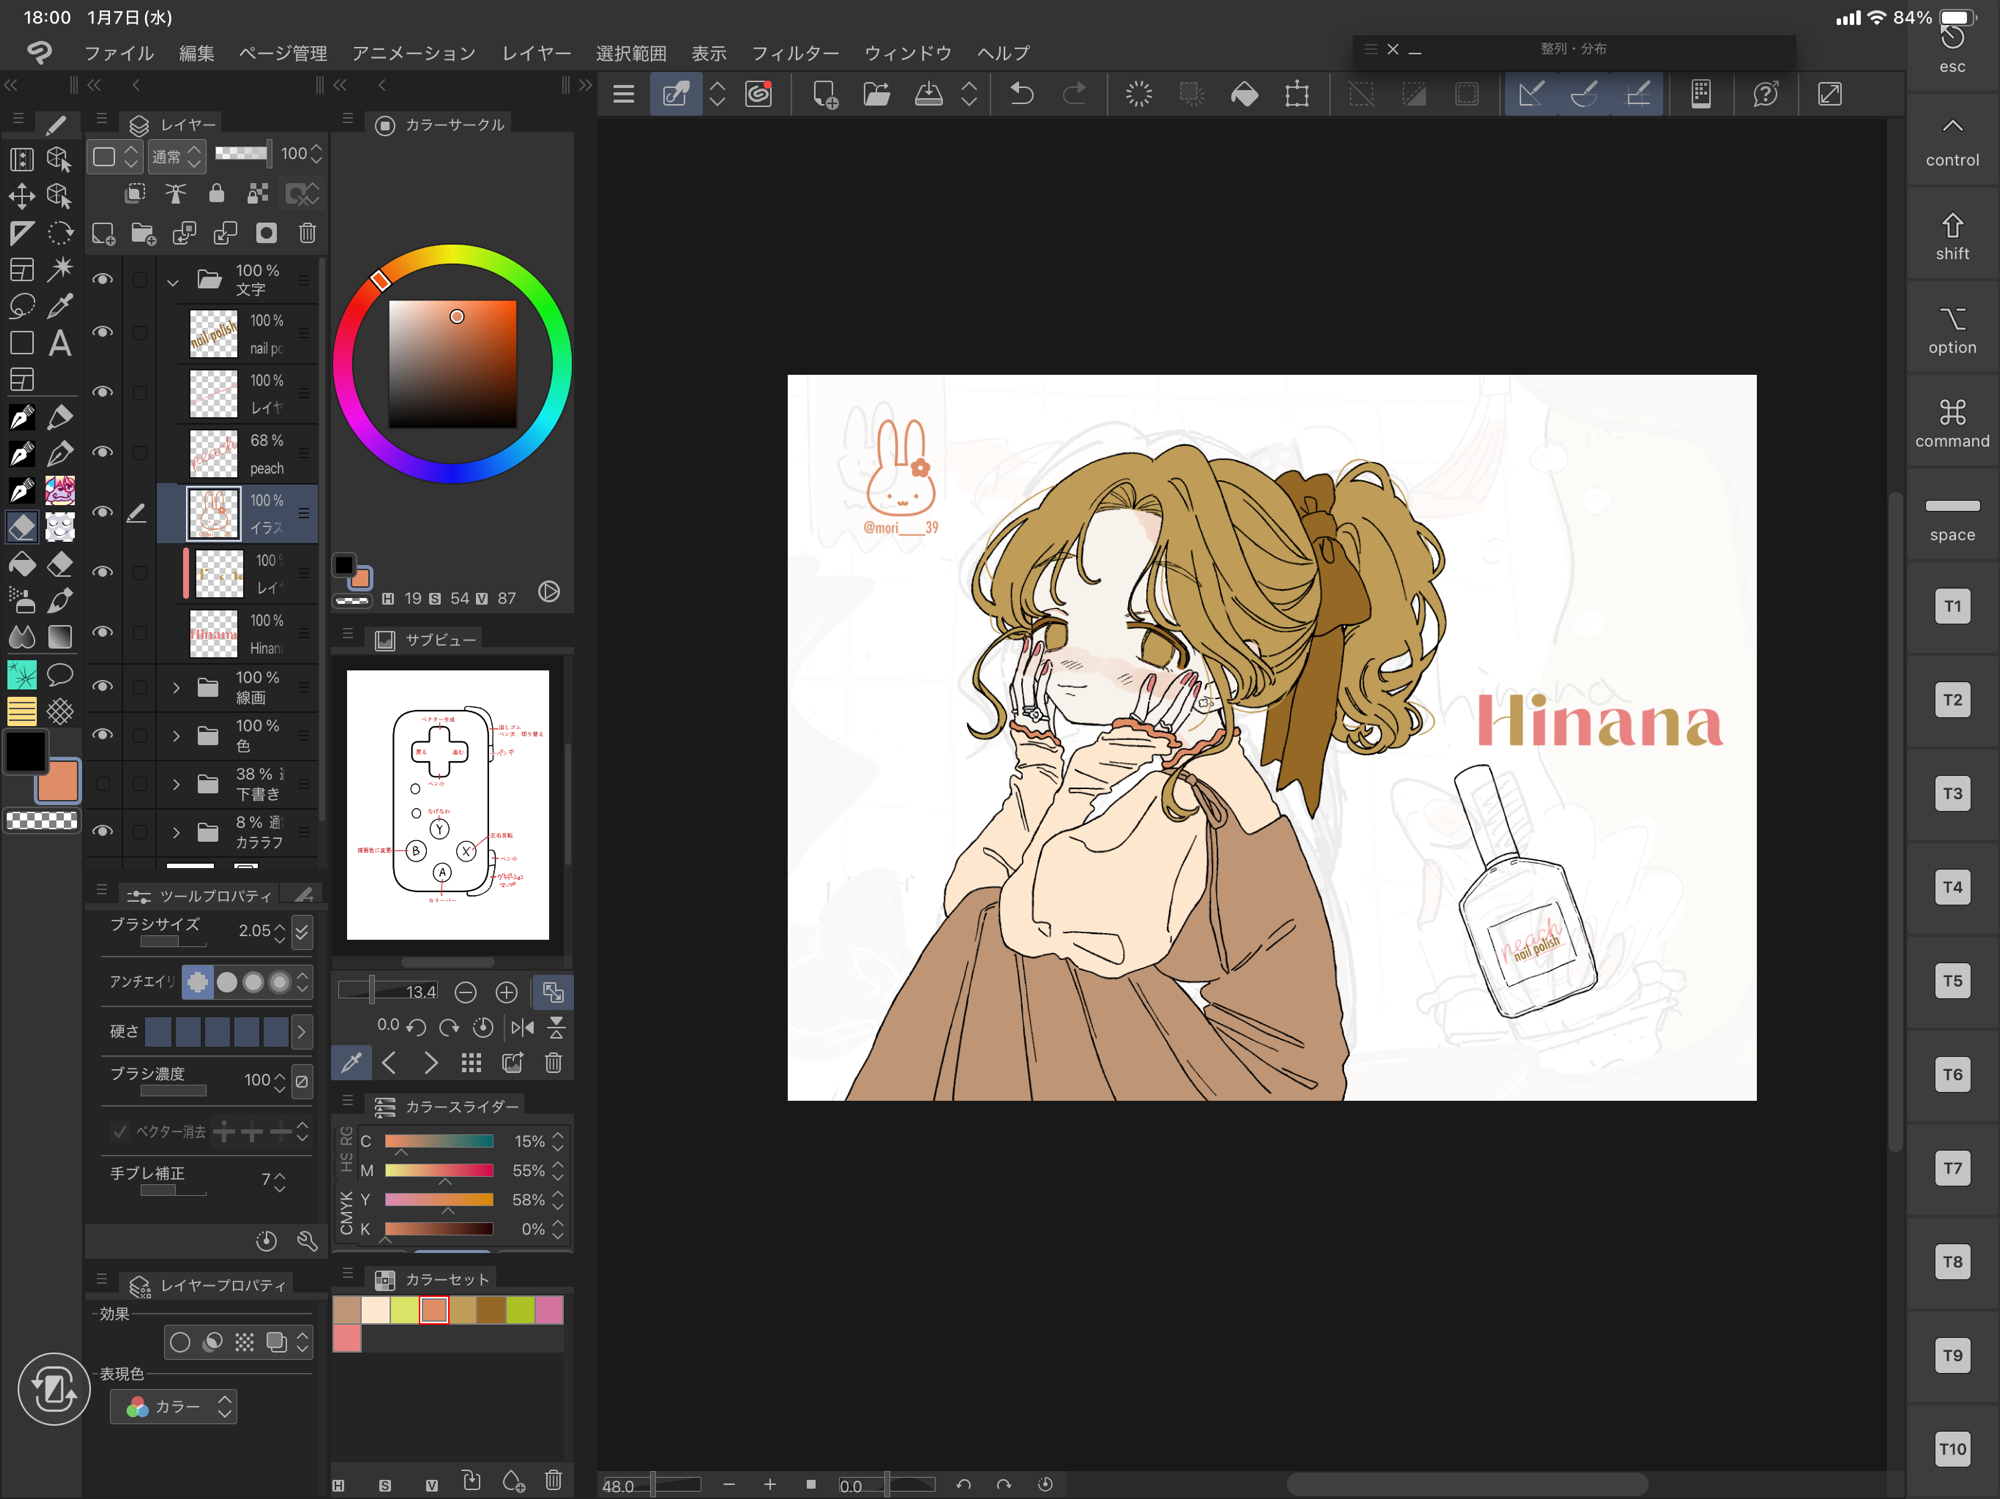Hide the peach layer visibility eye
2000x1499 pixels.
point(102,452)
